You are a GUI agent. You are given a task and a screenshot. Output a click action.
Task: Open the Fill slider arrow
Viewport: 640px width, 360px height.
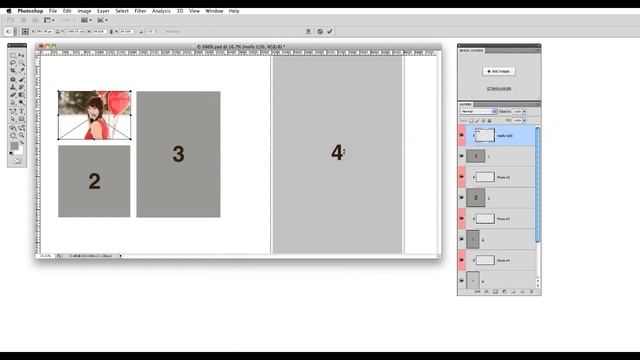click(524, 120)
